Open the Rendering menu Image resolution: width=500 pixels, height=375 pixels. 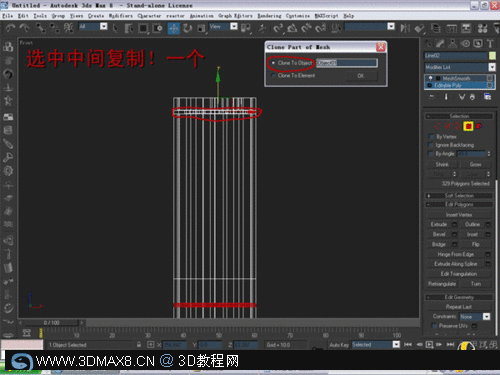tap(269, 16)
